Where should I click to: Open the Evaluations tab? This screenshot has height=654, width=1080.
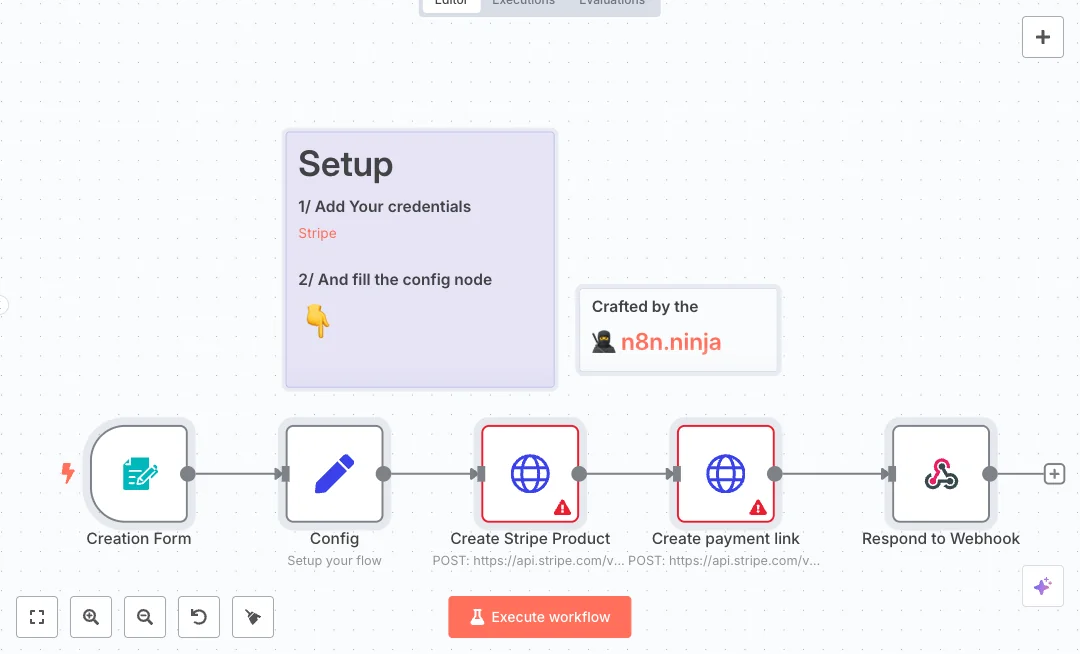pyautogui.click(x=612, y=3)
